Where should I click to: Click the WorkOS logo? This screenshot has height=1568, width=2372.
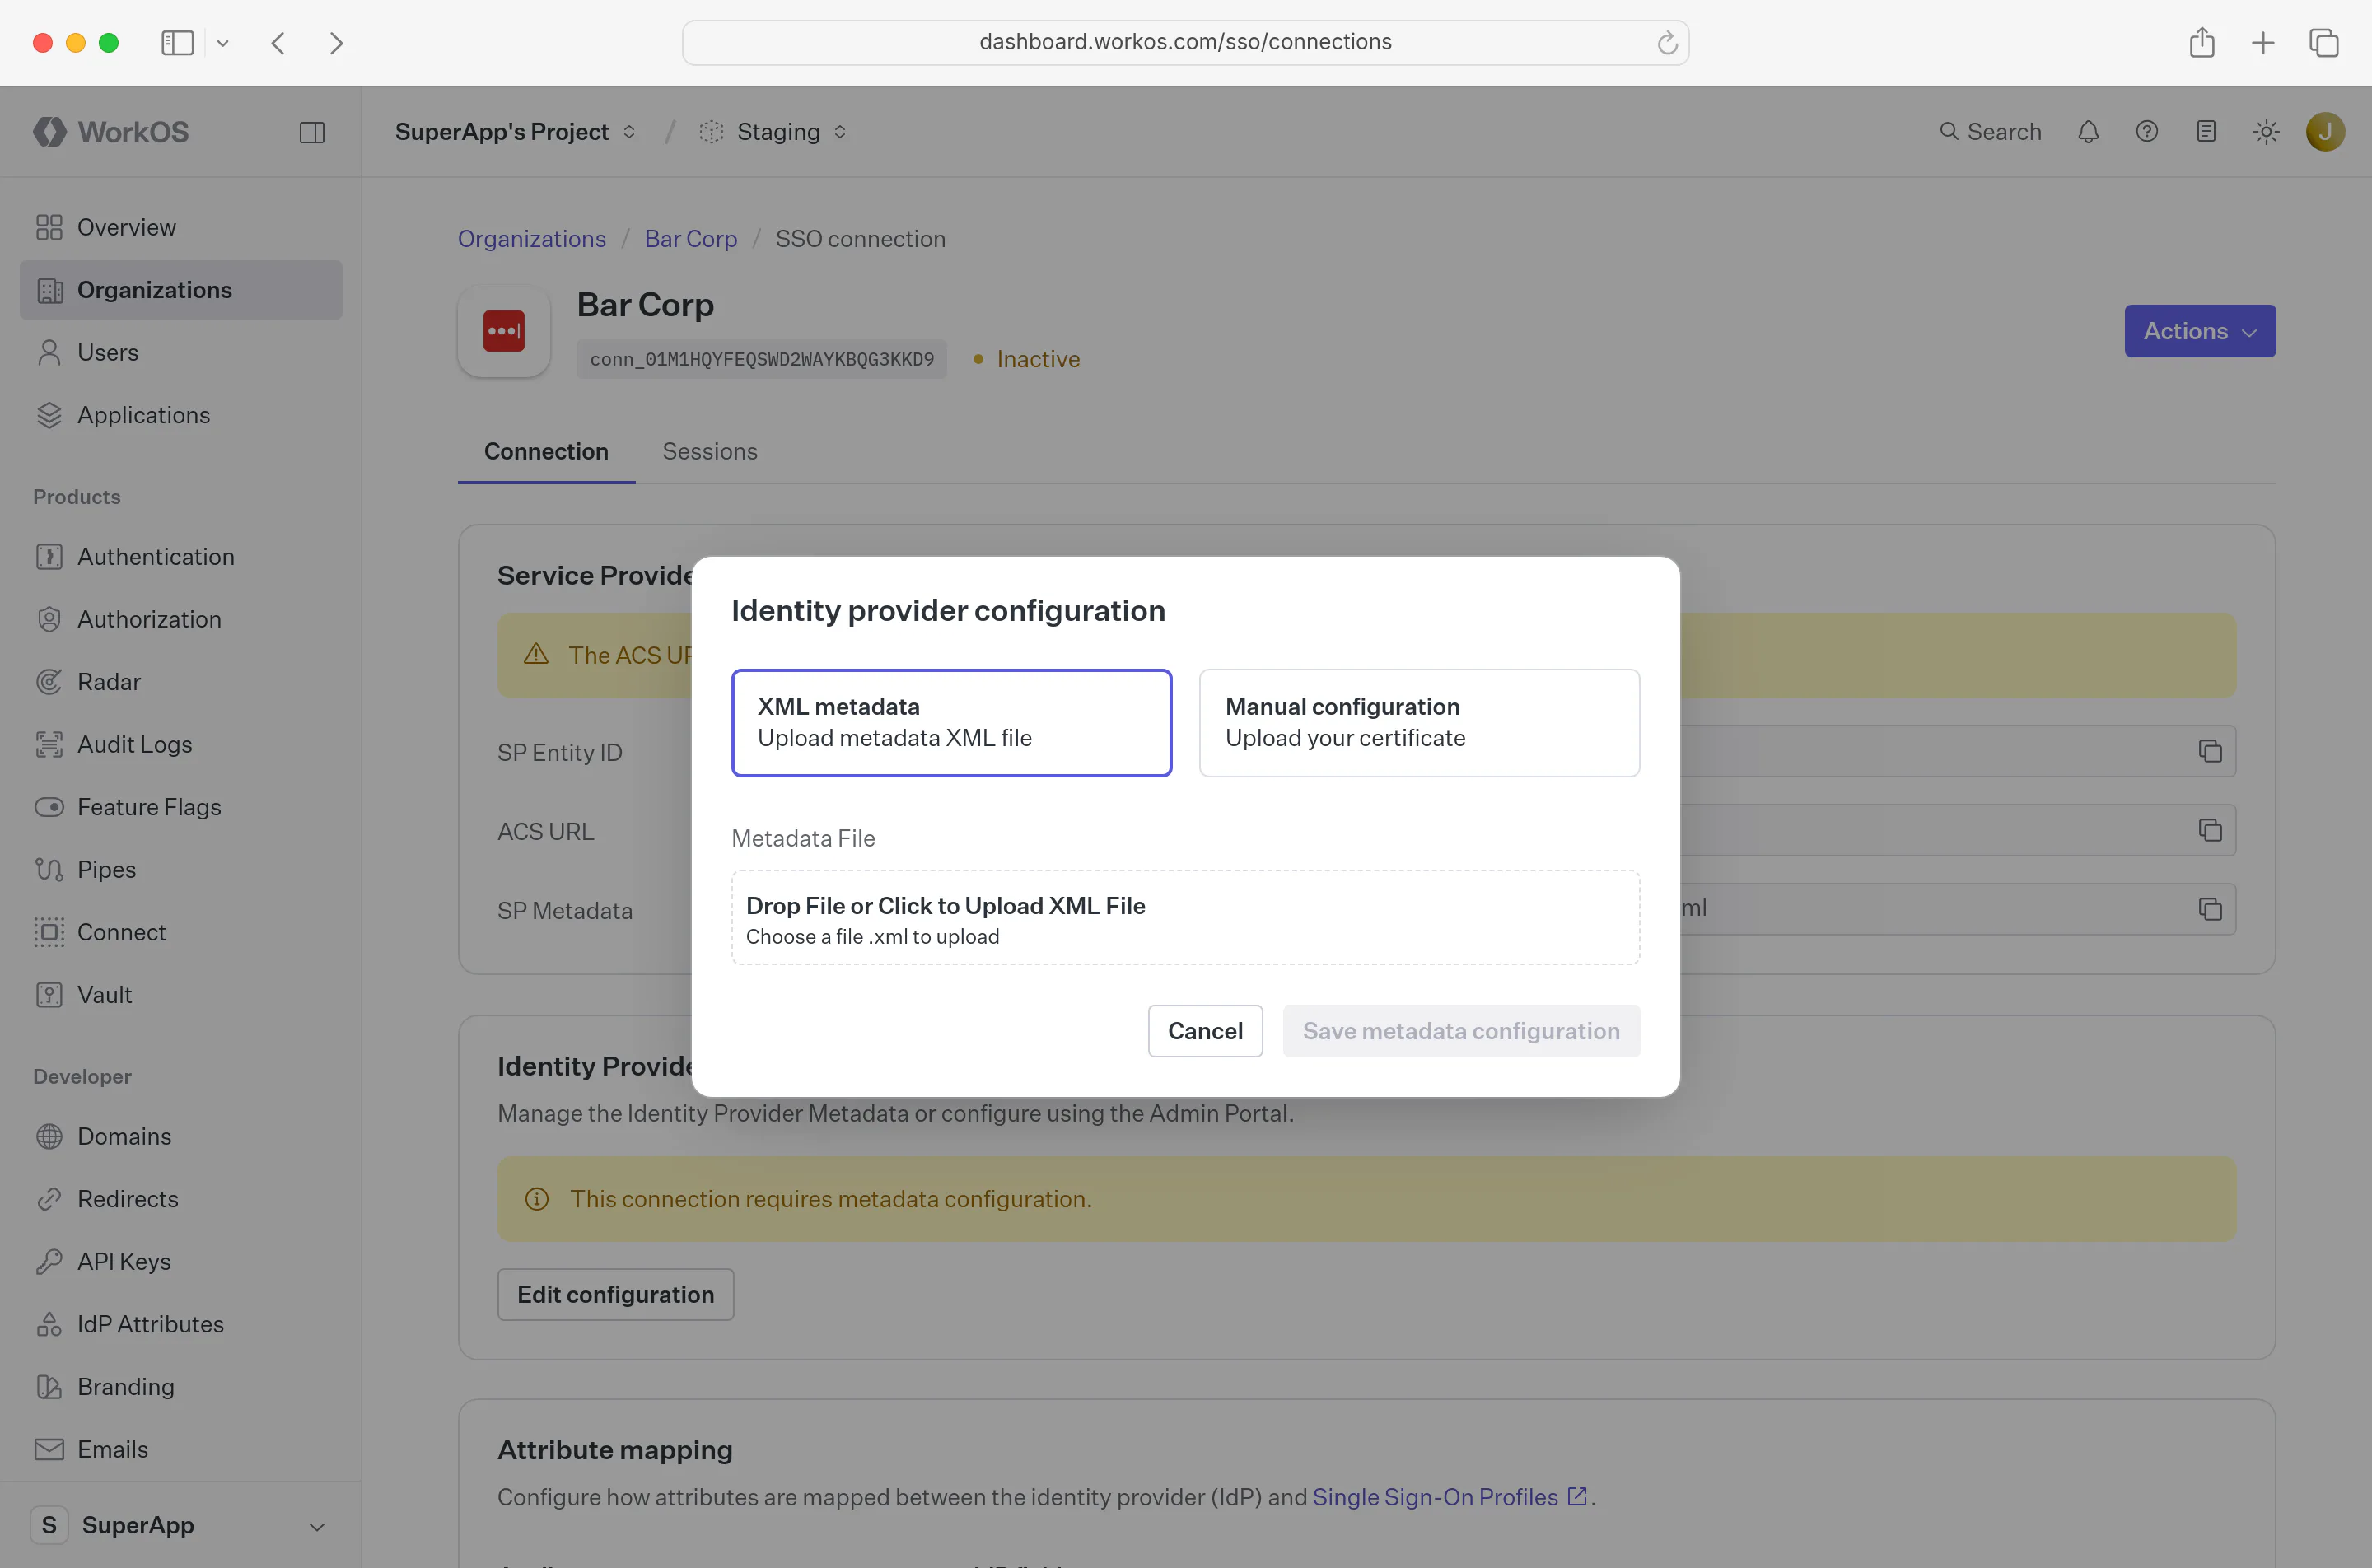[x=111, y=132]
